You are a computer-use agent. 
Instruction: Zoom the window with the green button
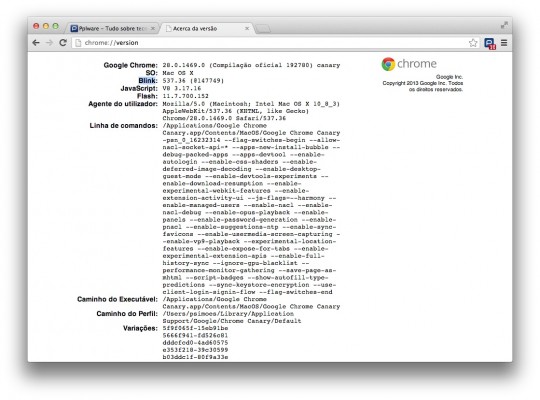coord(55,26)
